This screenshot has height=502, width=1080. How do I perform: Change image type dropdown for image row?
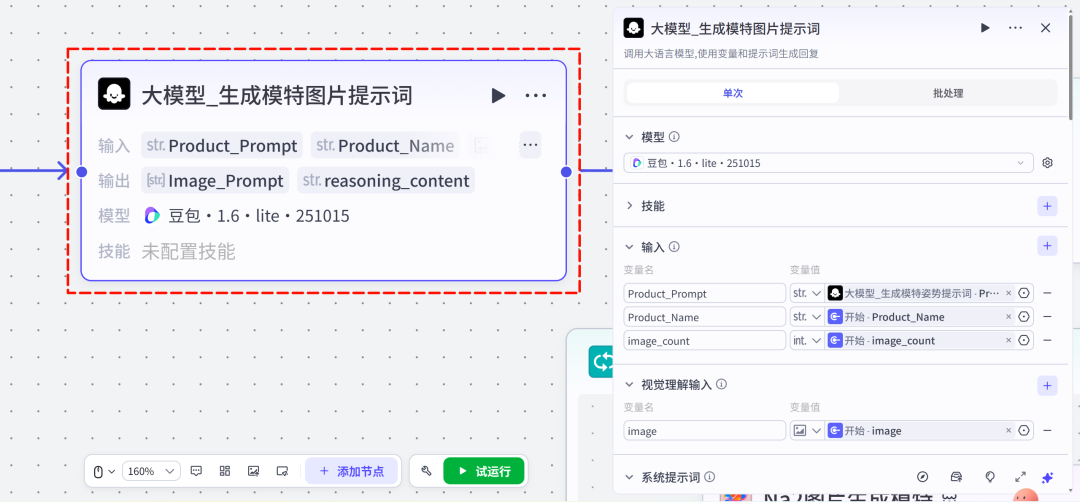[x=807, y=430]
